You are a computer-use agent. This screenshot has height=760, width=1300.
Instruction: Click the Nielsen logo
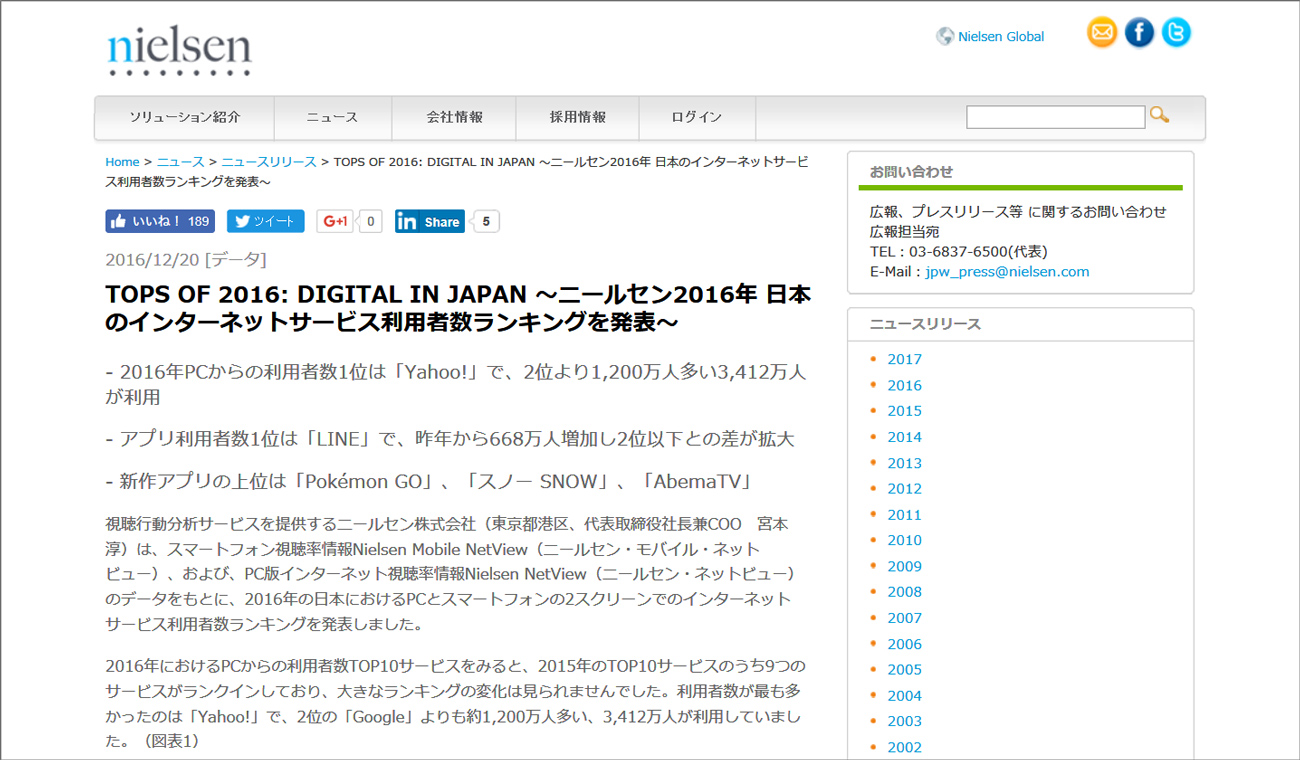click(179, 51)
